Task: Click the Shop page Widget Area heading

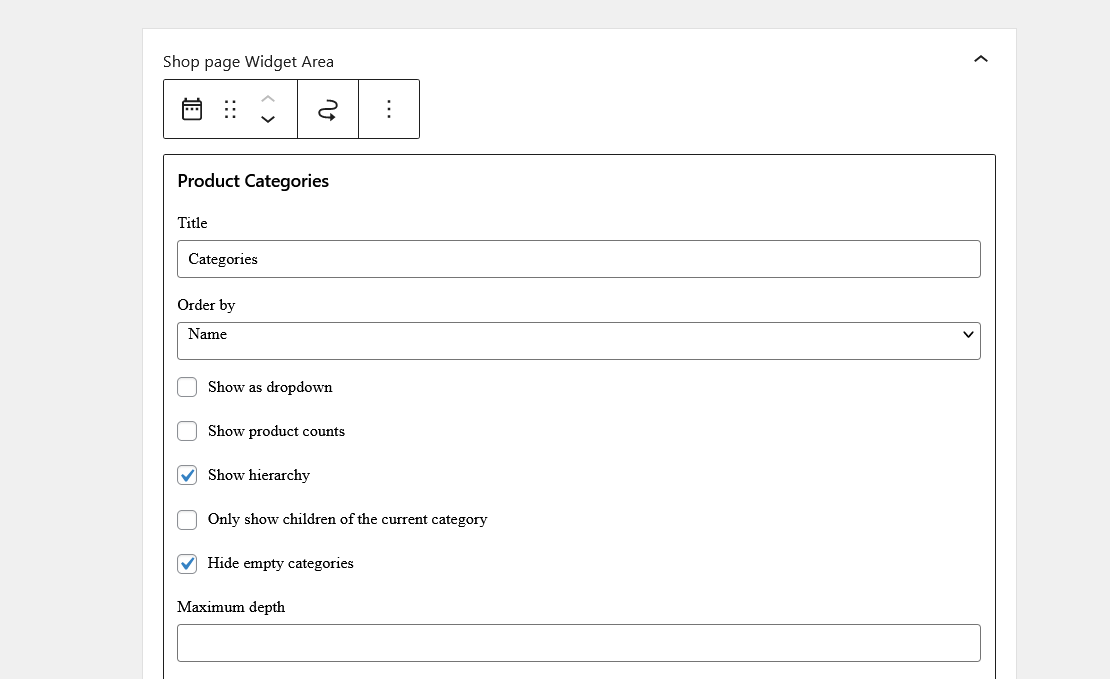Action: [248, 62]
